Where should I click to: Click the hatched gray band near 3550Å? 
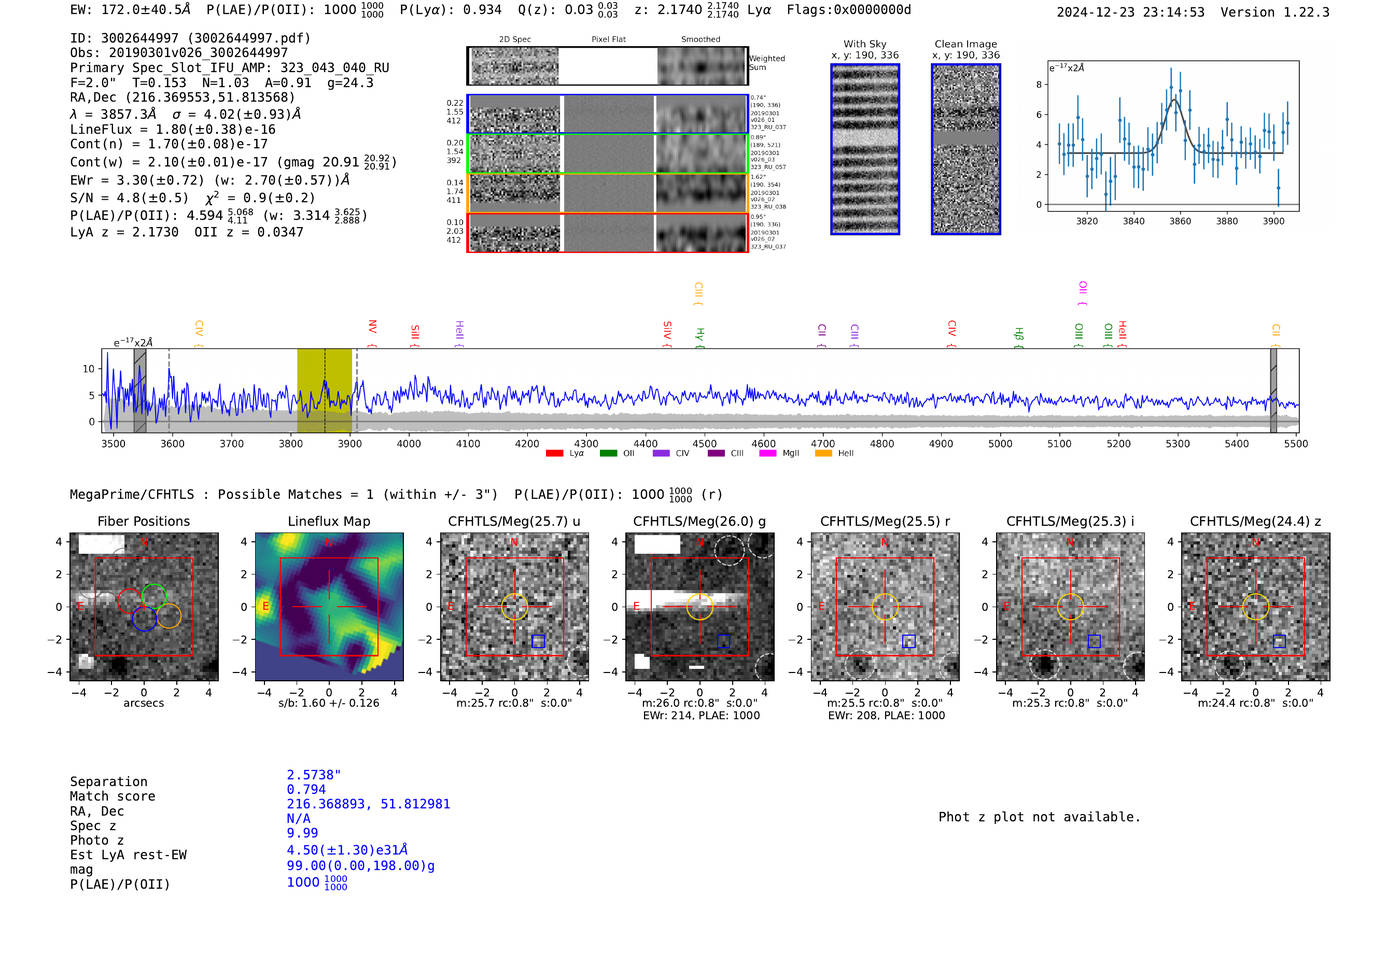click(x=140, y=391)
